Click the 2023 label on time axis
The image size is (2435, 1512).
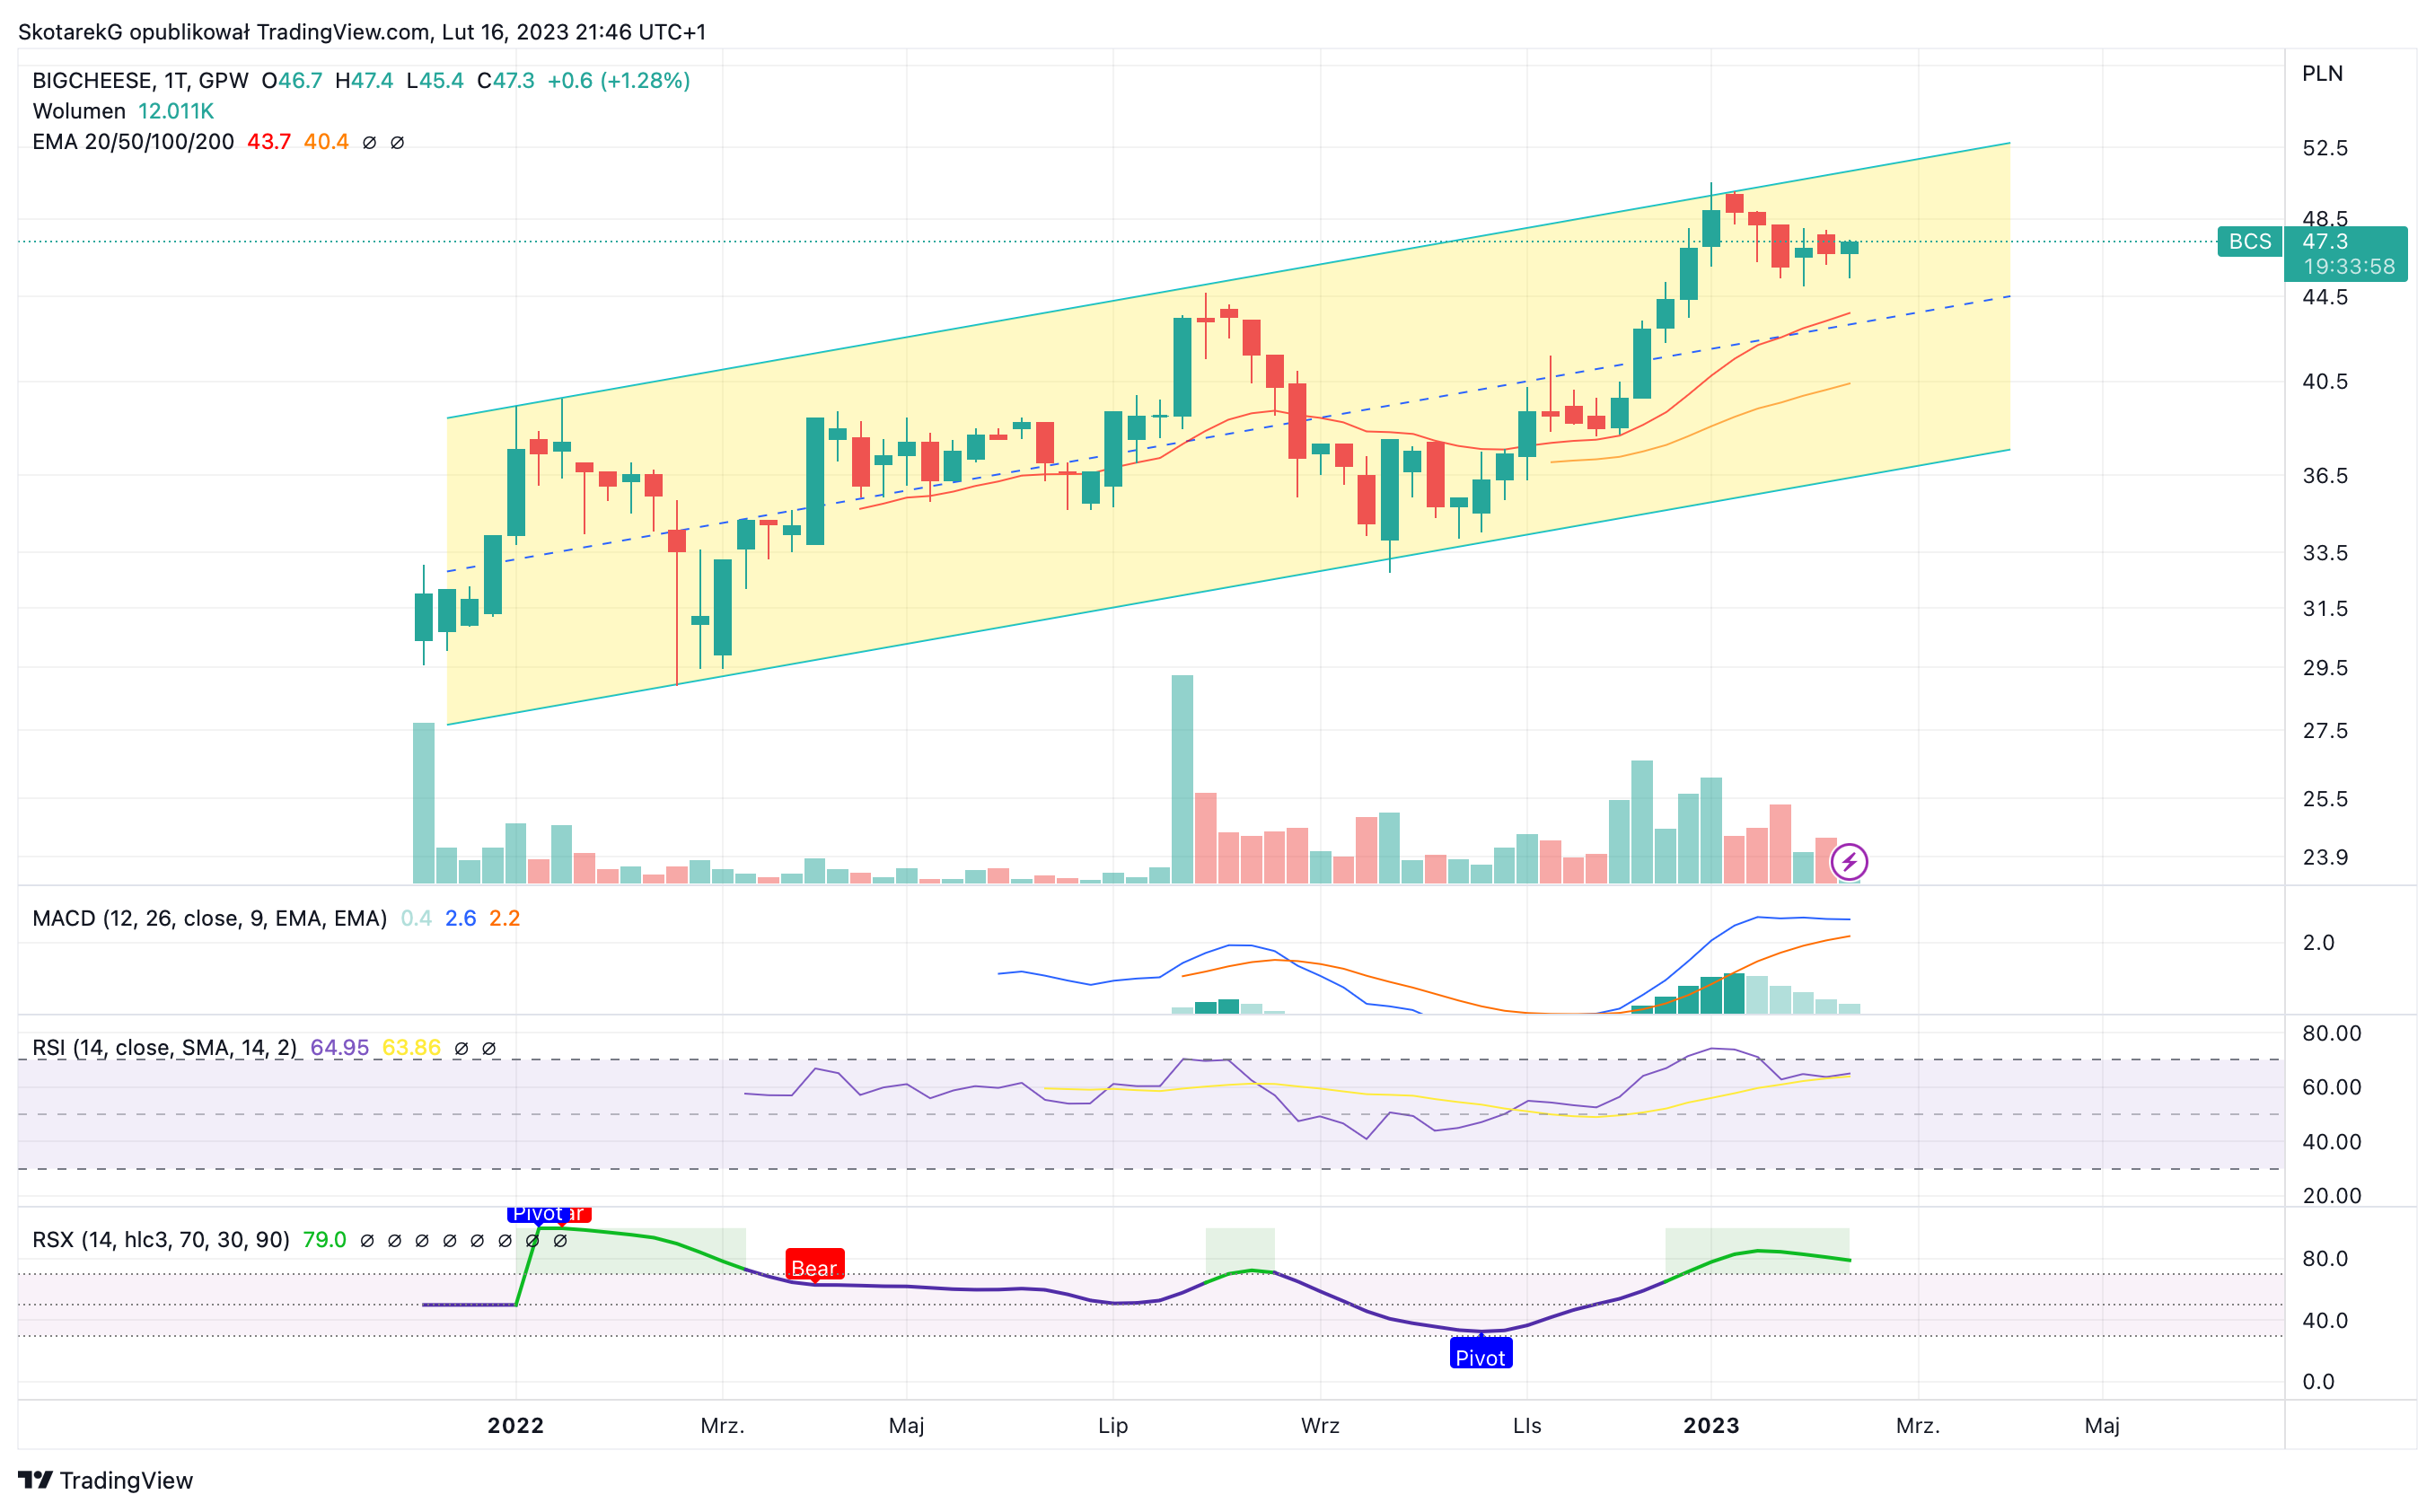click(x=1711, y=1426)
